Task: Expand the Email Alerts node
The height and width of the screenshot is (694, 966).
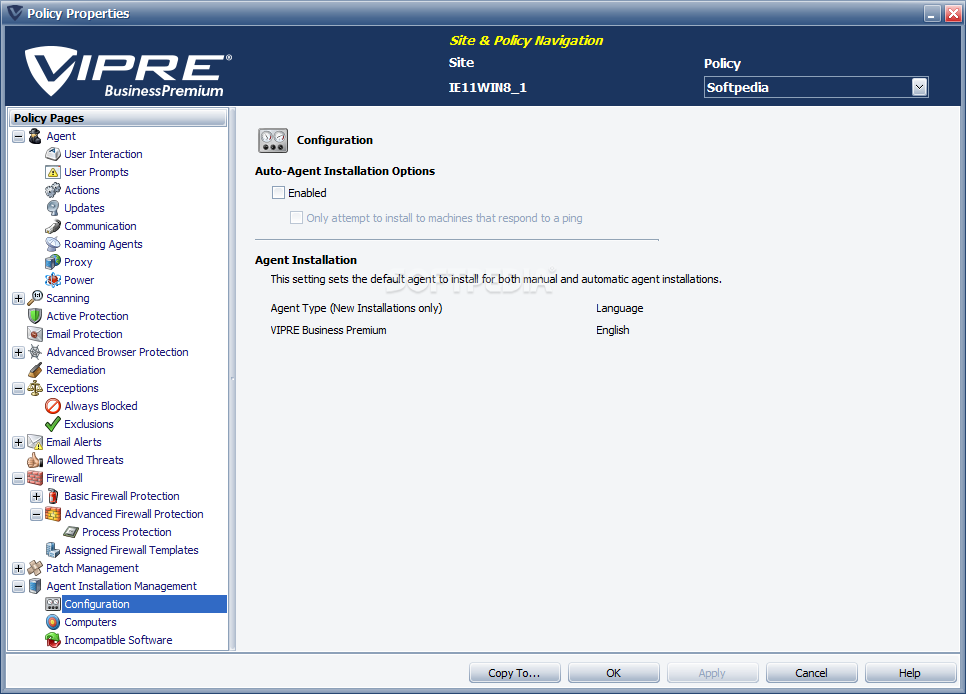Action: pos(18,443)
